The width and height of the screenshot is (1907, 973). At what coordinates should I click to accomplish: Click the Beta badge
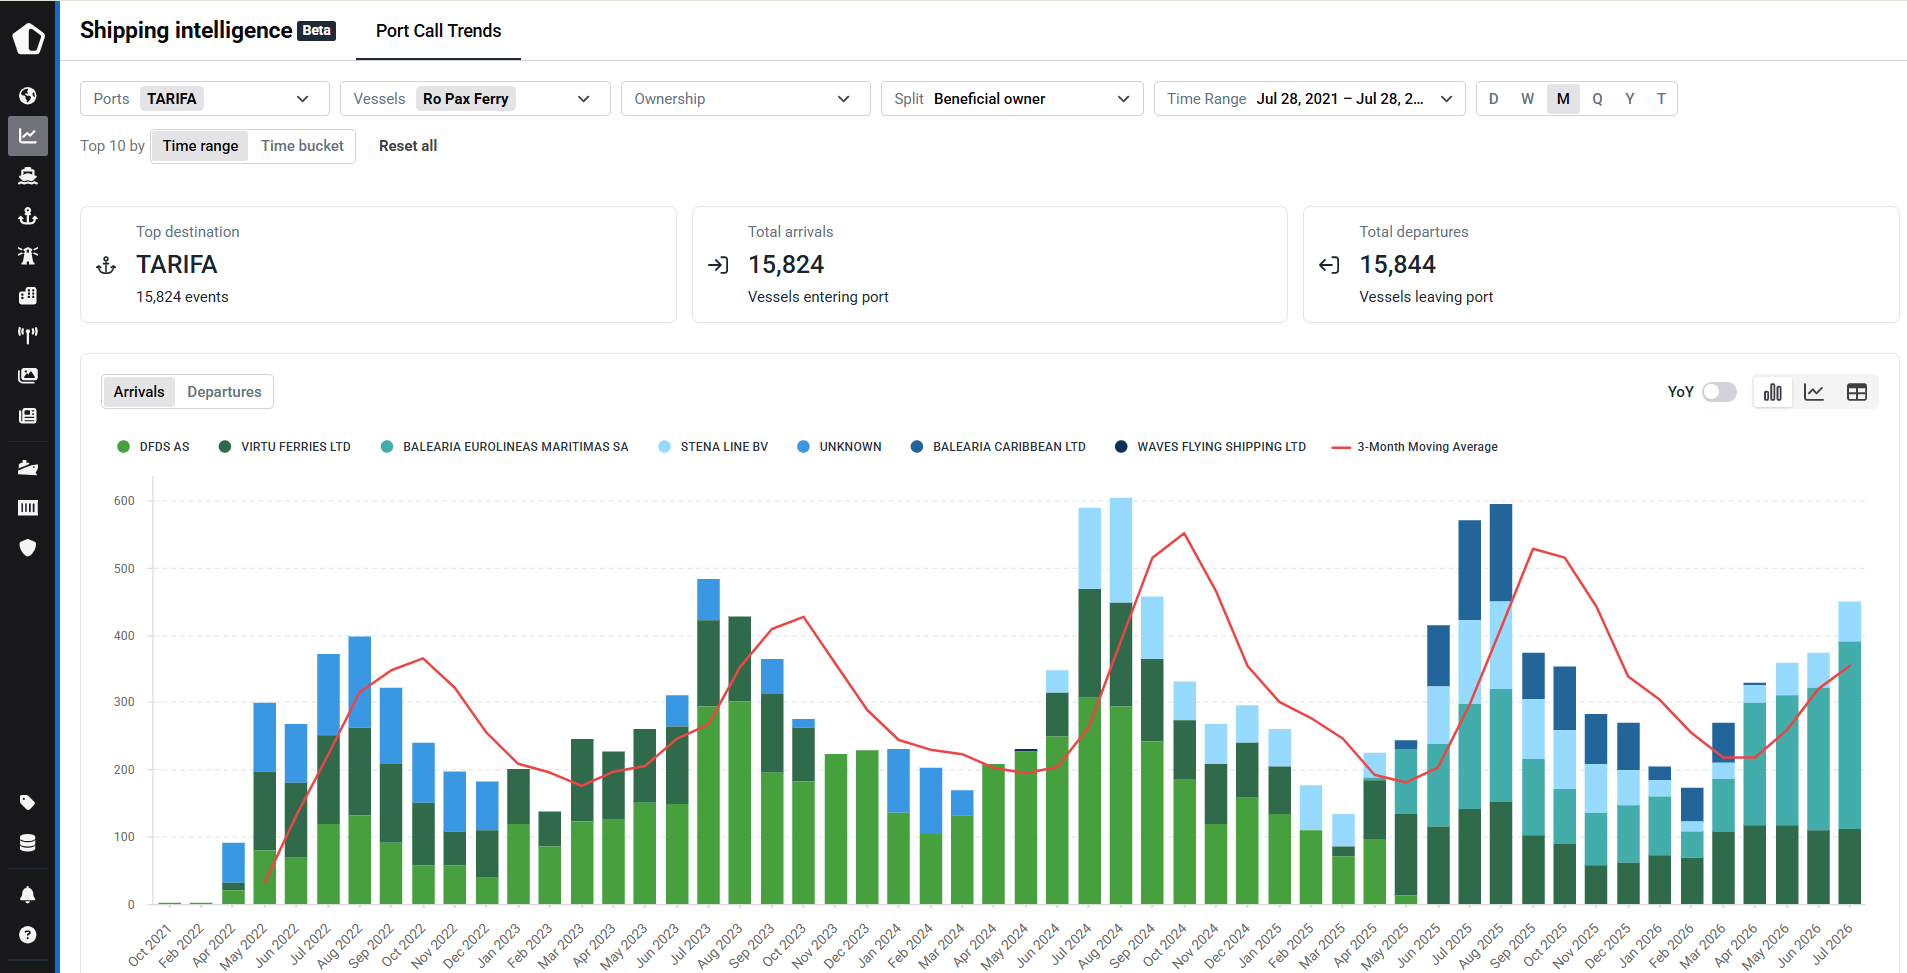pos(317,31)
